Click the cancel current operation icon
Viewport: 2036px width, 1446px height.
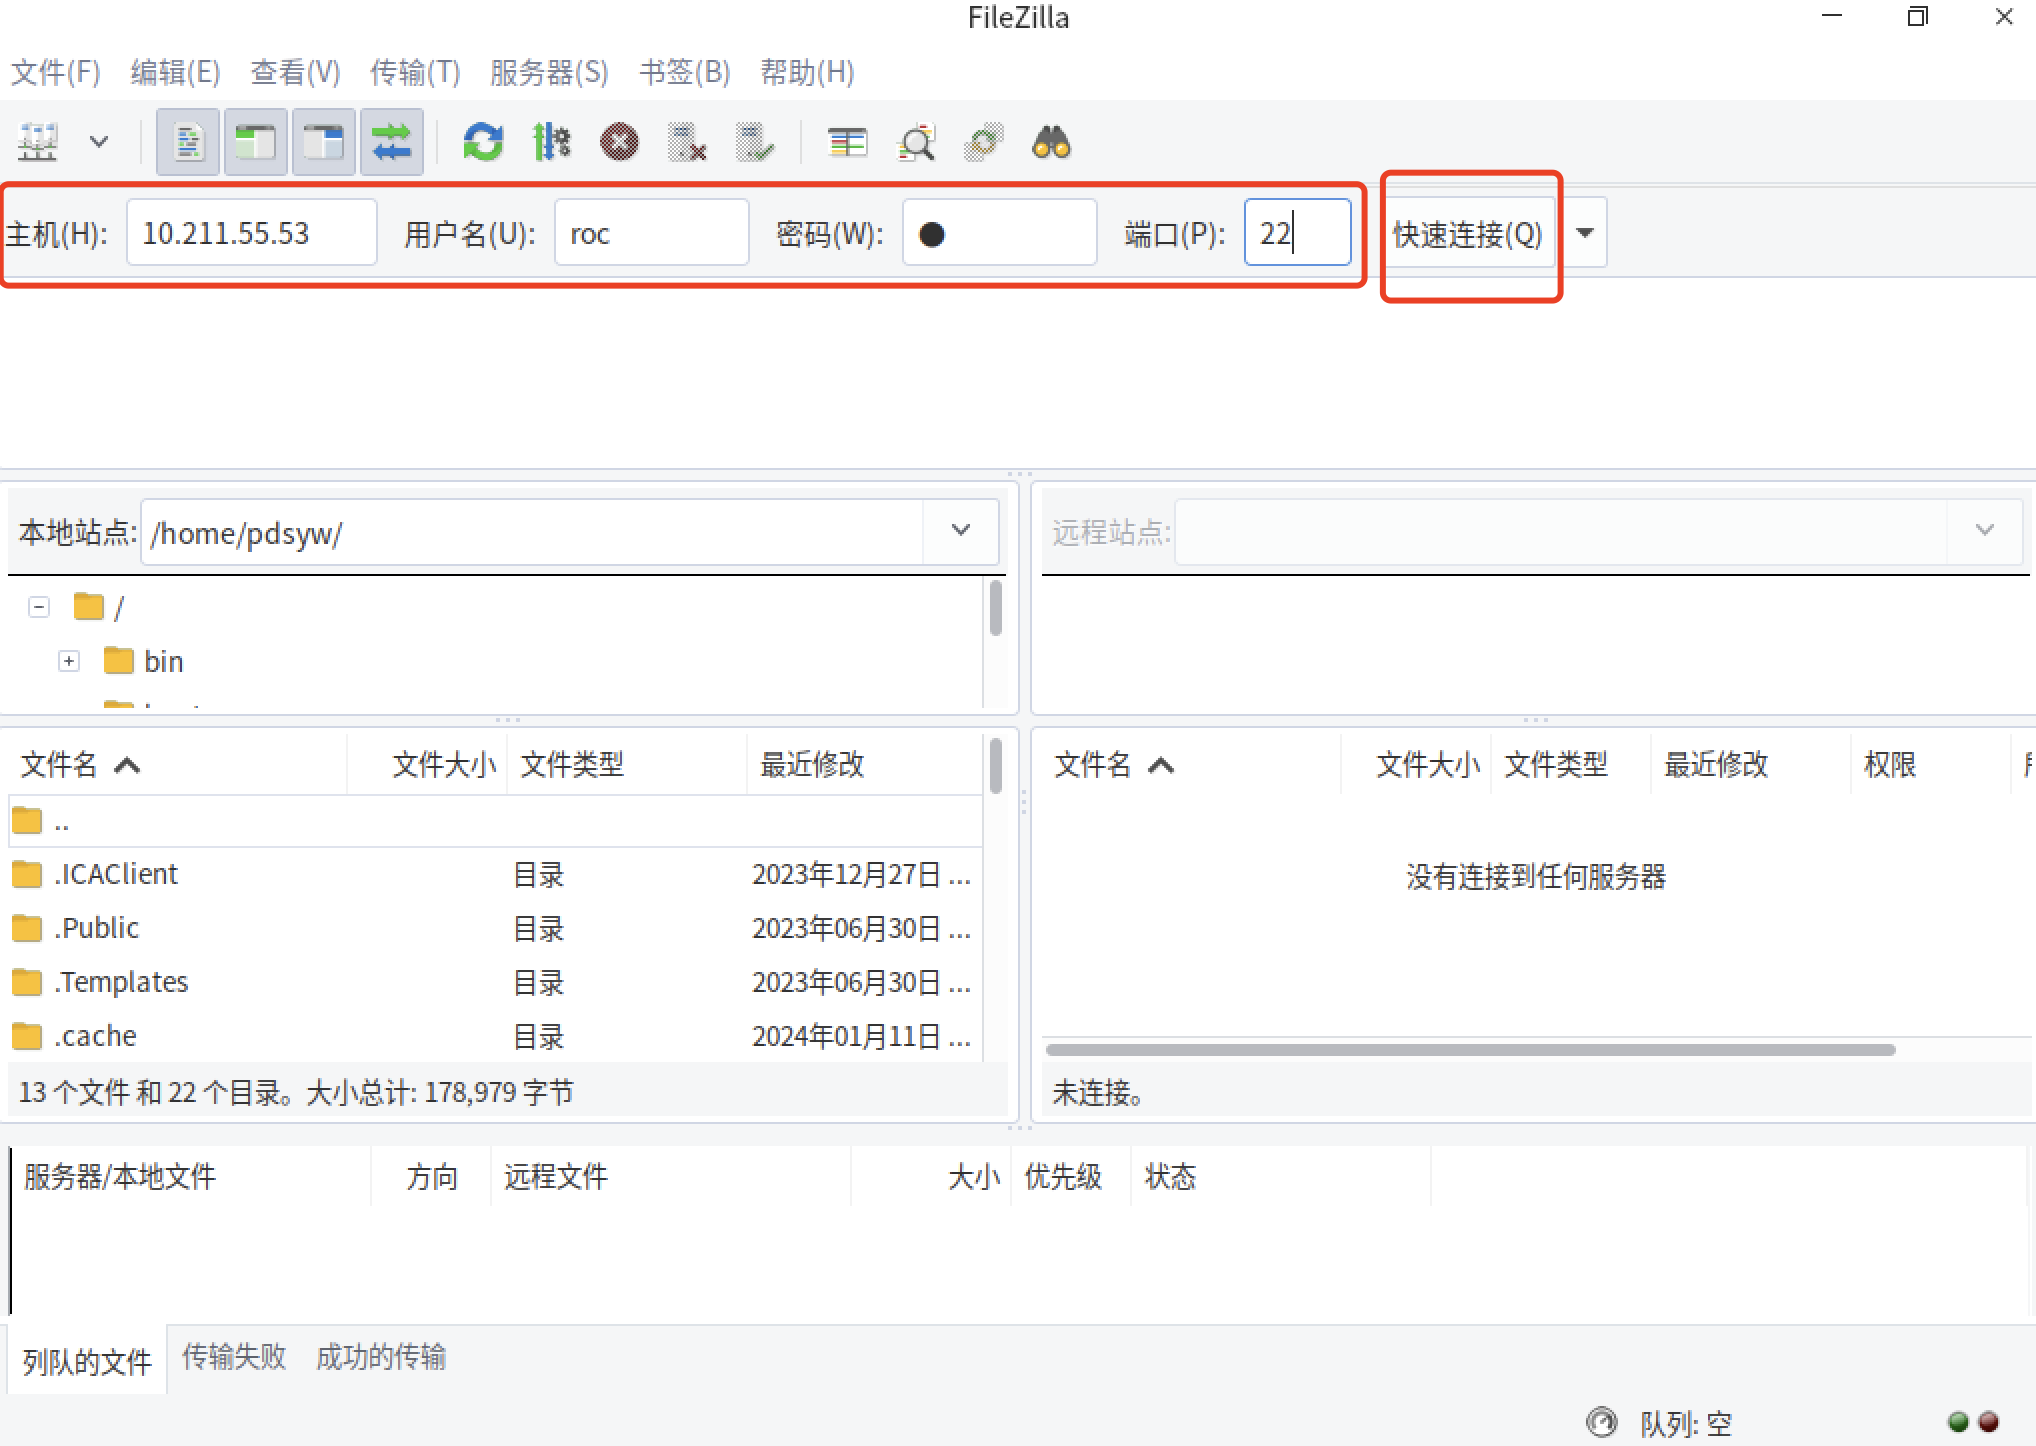[x=619, y=142]
